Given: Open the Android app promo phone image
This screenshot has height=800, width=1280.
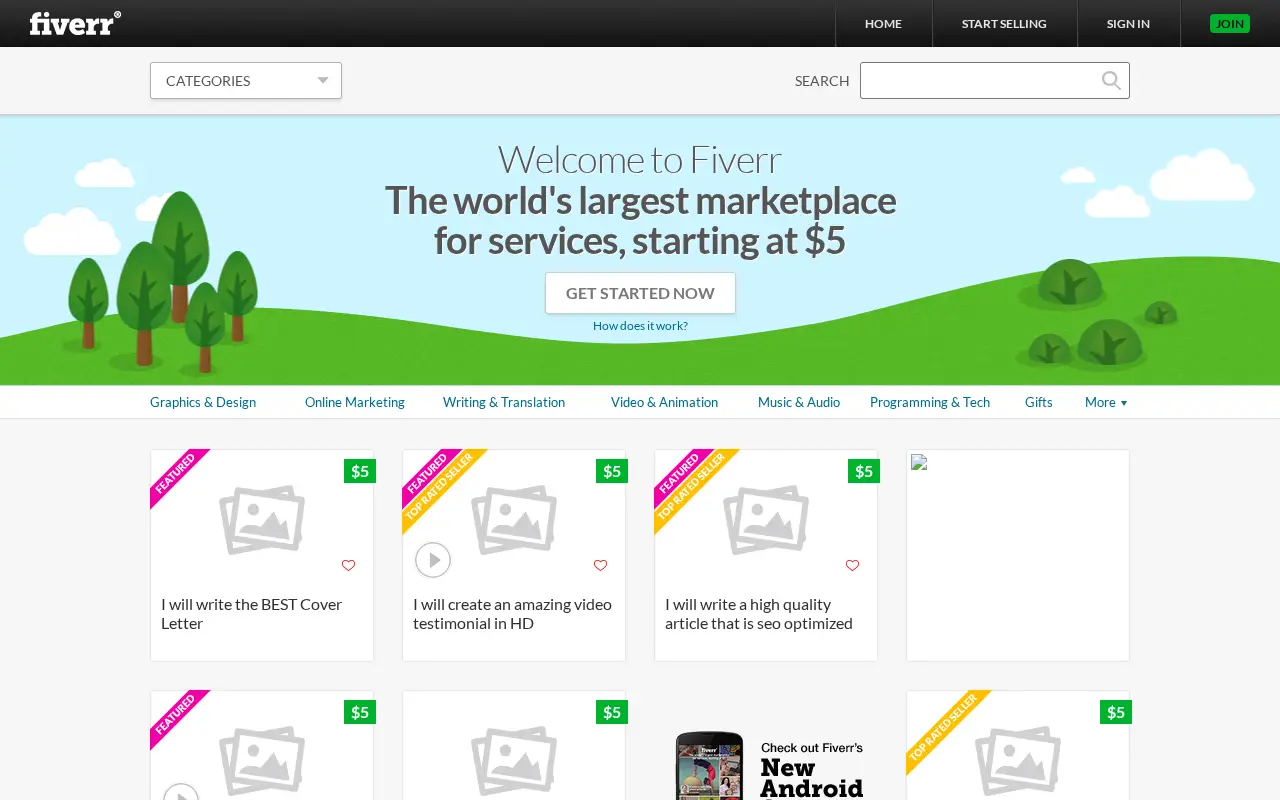Looking at the screenshot, I should coord(709,765).
